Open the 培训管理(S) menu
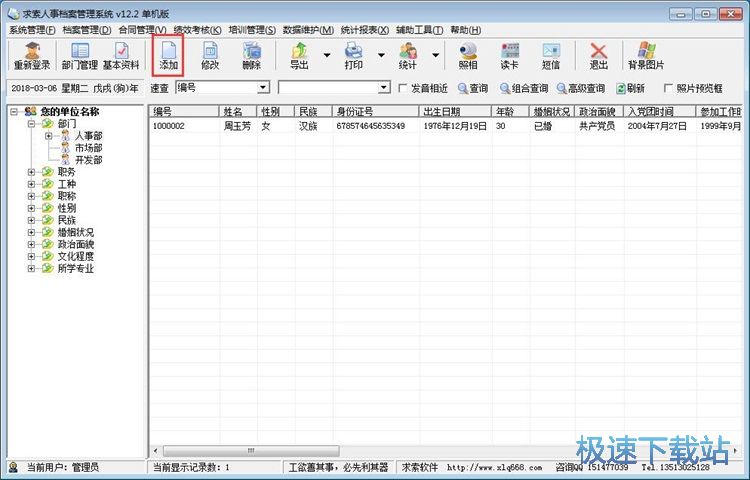 [x=252, y=30]
